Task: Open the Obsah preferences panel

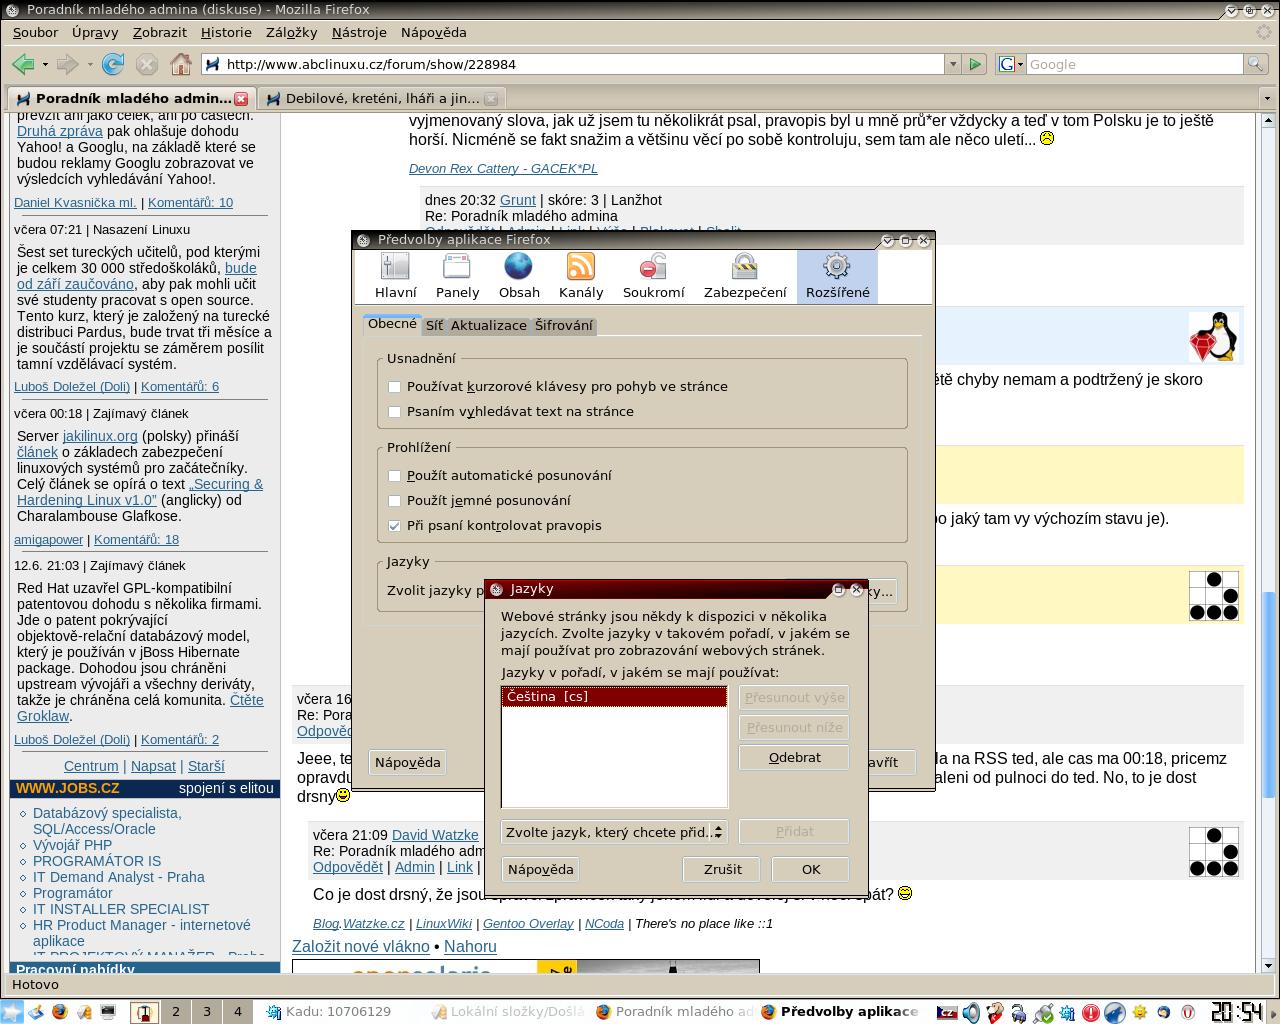Action: pos(519,276)
